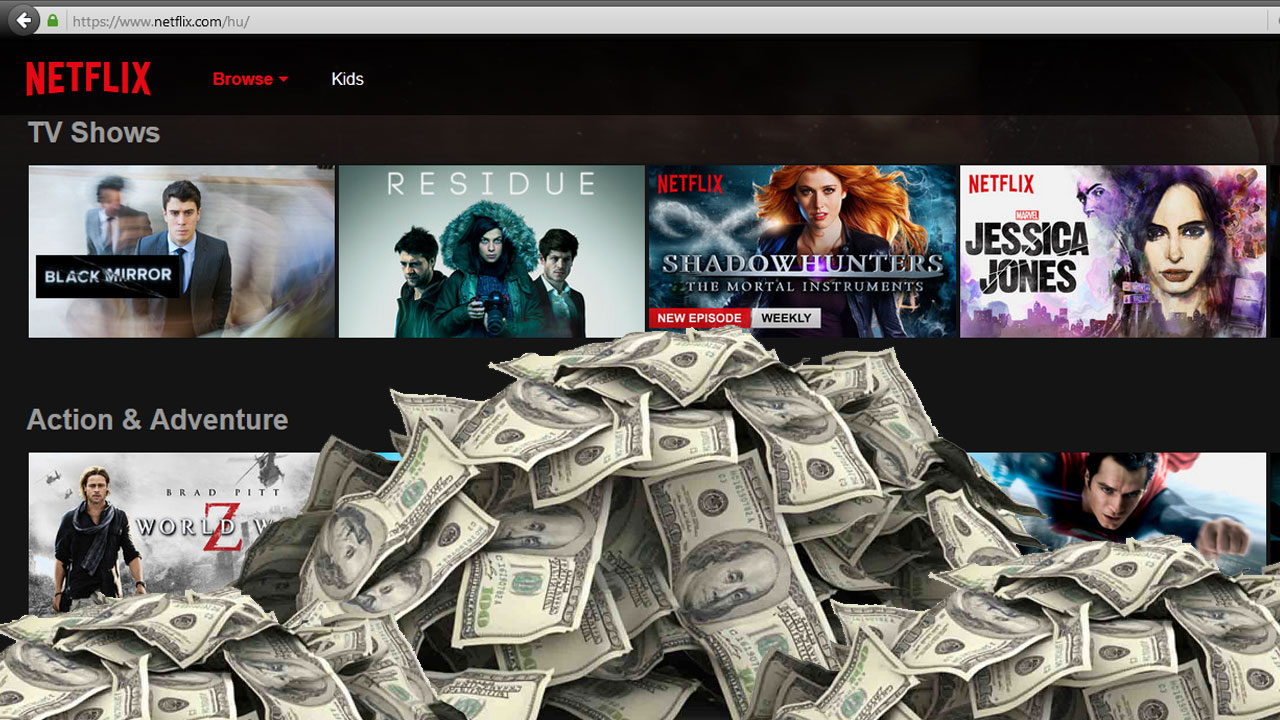Expand the caret arrow beside Browse

[x=284, y=80]
